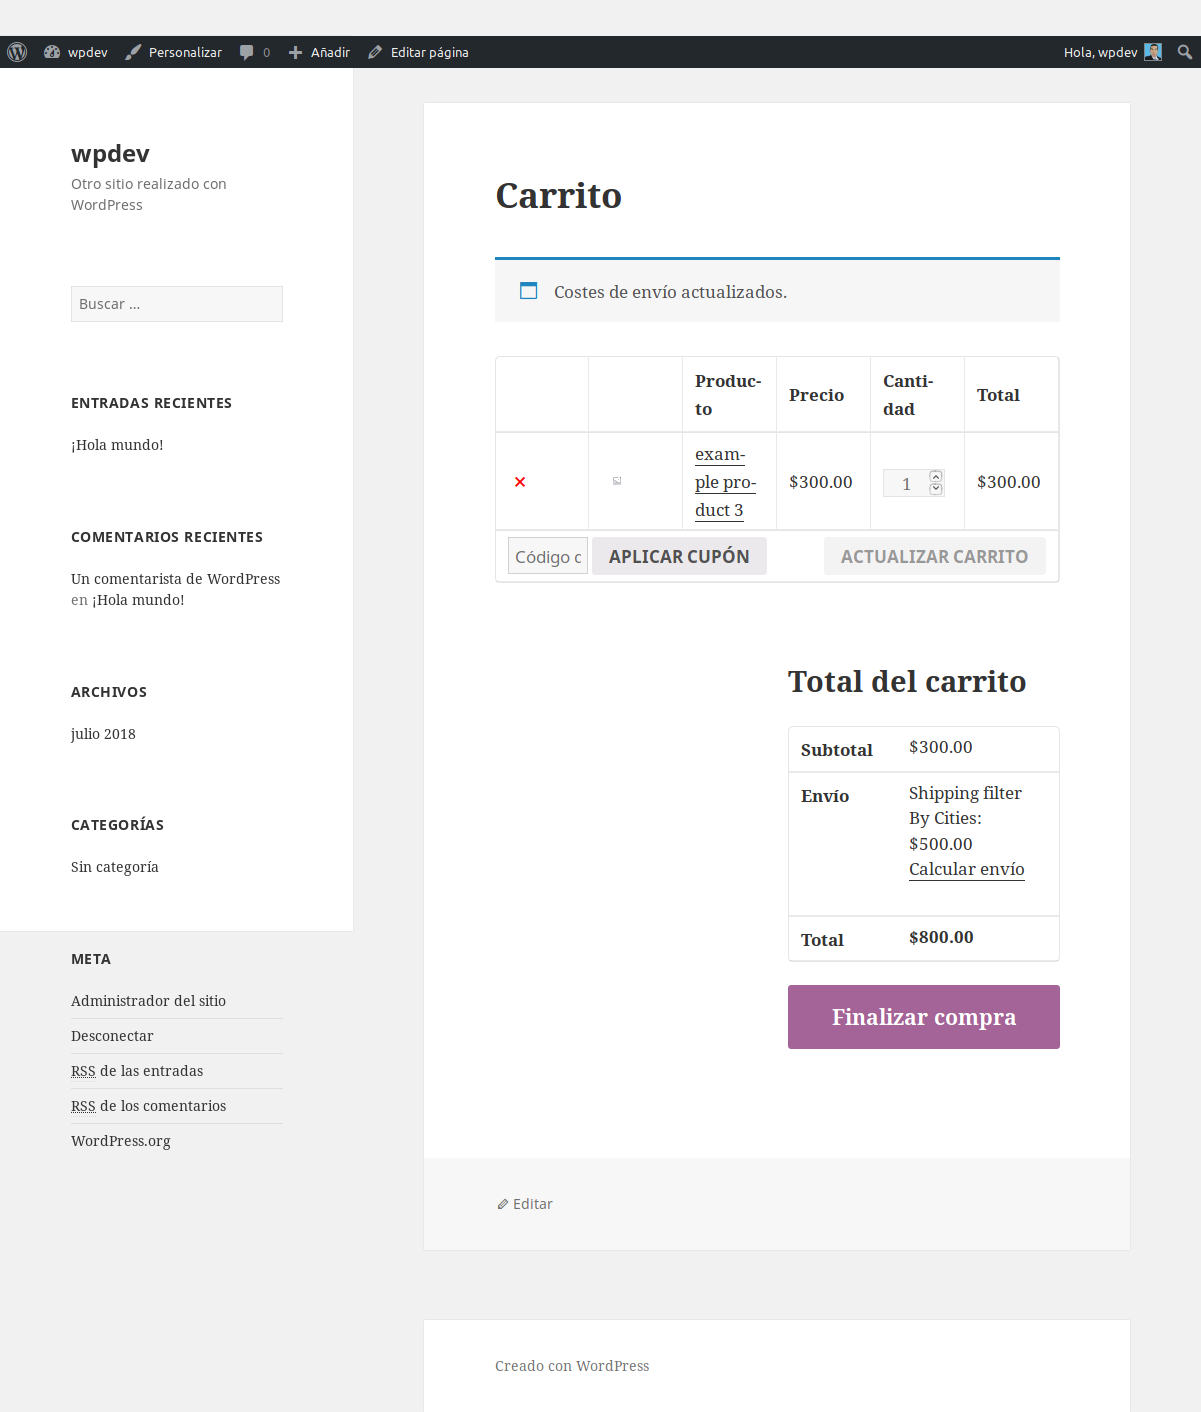Open the example product 3 link
Image resolution: width=1201 pixels, height=1412 pixels.
725,482
